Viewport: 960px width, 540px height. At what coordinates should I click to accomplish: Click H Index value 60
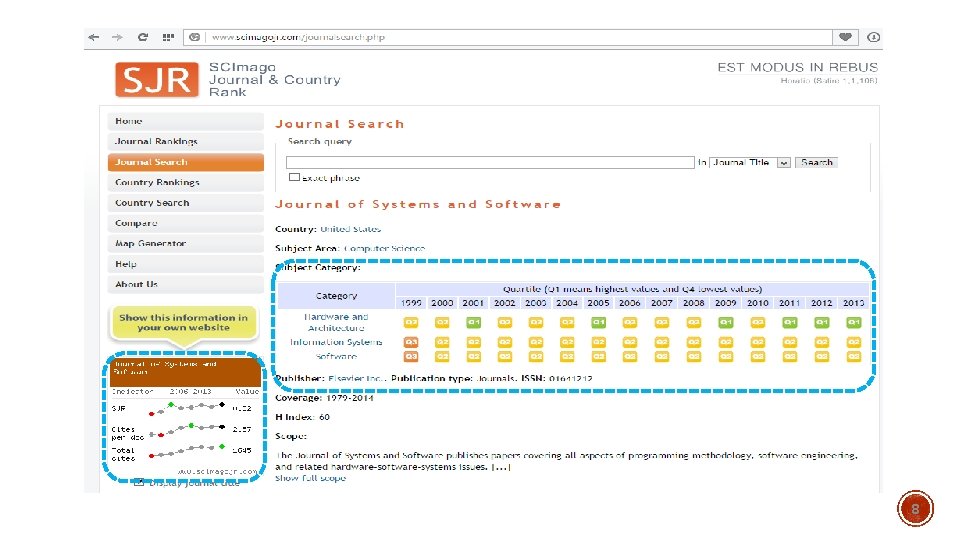324,417
